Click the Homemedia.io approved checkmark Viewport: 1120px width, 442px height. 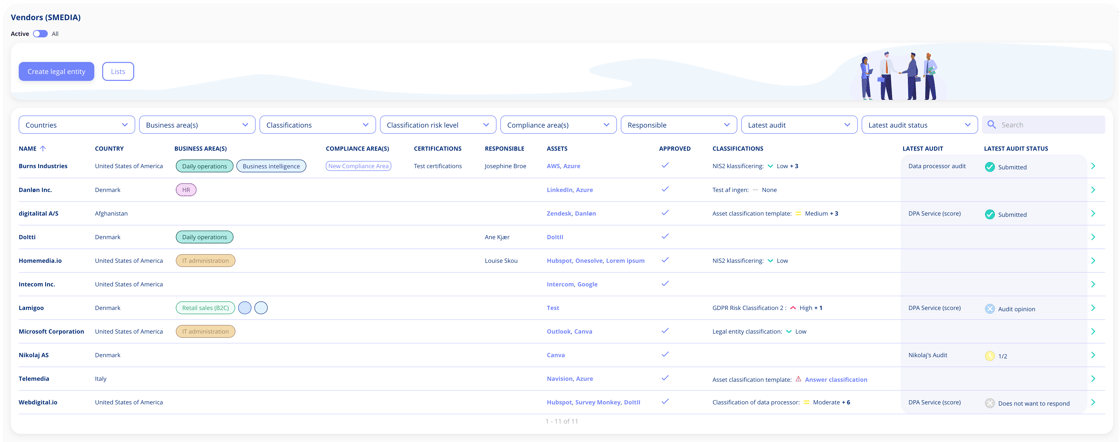[x=665, y=260]
